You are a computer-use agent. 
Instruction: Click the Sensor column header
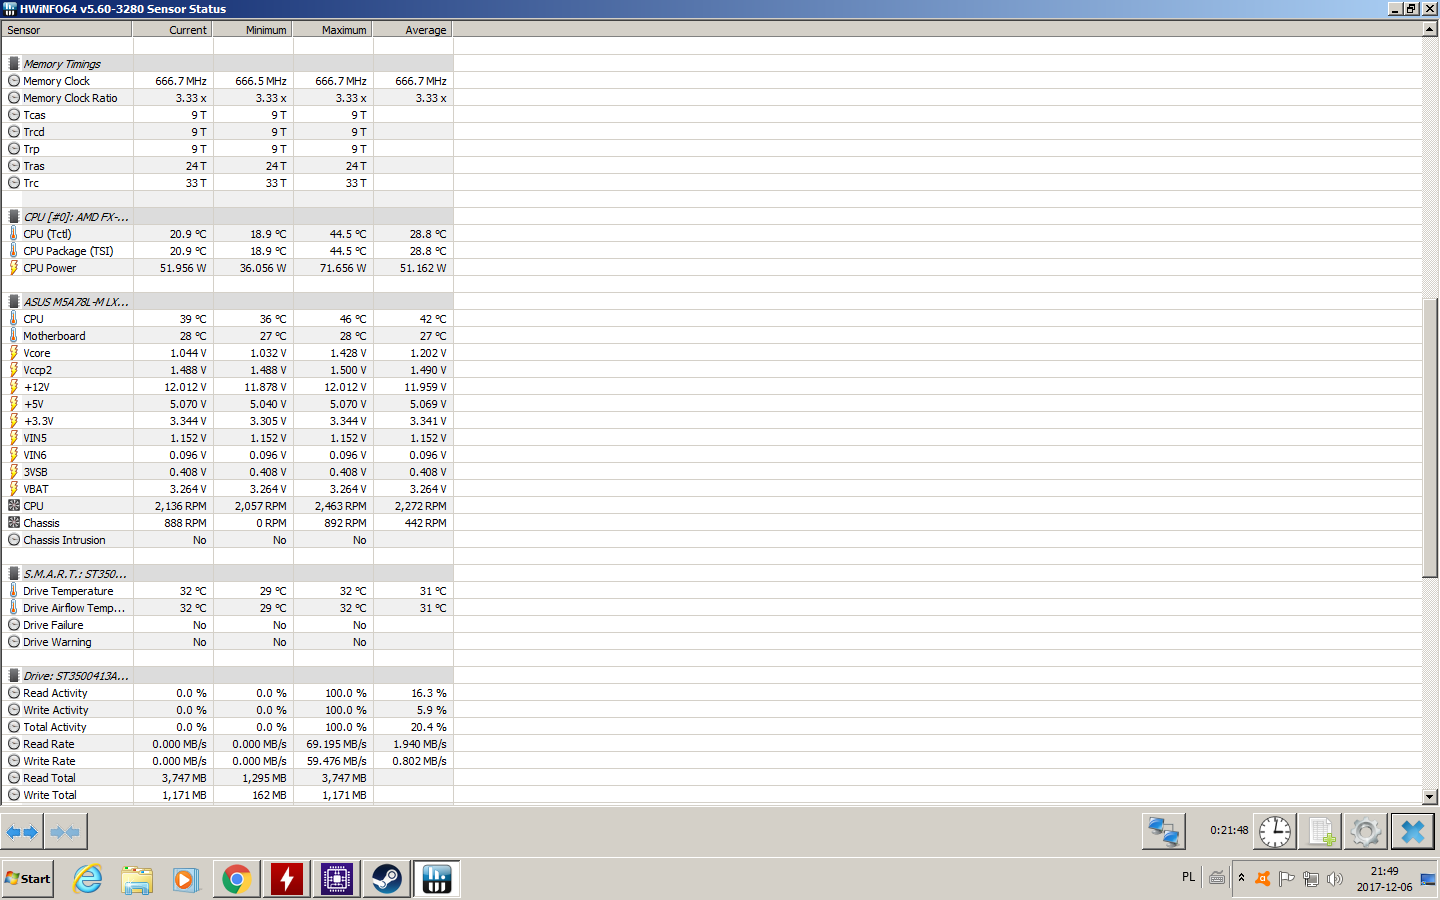click(67, 30)
